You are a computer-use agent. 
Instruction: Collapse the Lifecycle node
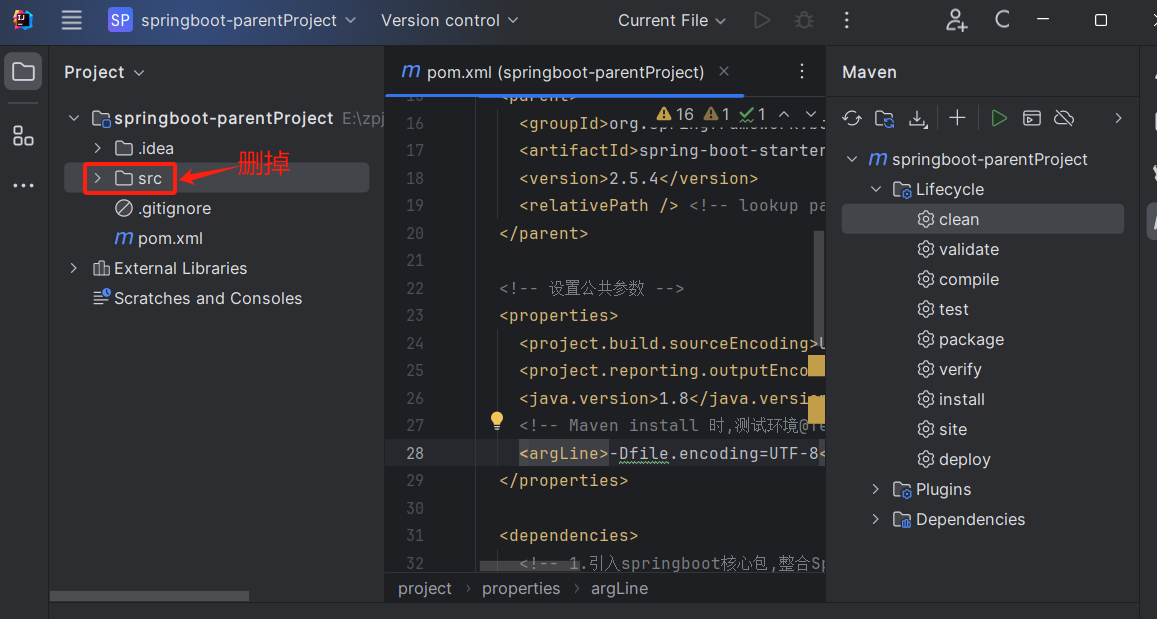(x=876, y=189)
